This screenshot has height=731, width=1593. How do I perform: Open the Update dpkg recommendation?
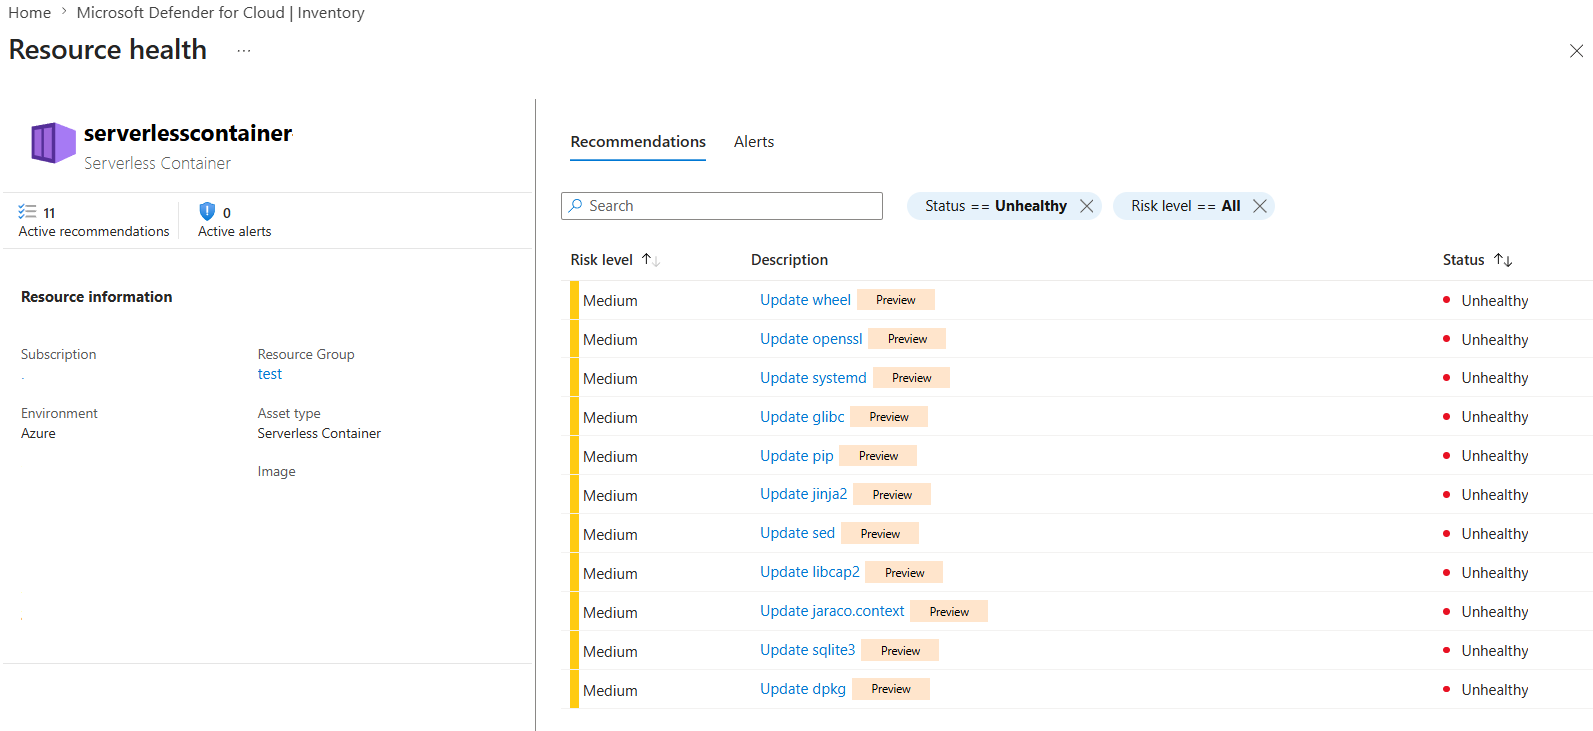[803, 689]
